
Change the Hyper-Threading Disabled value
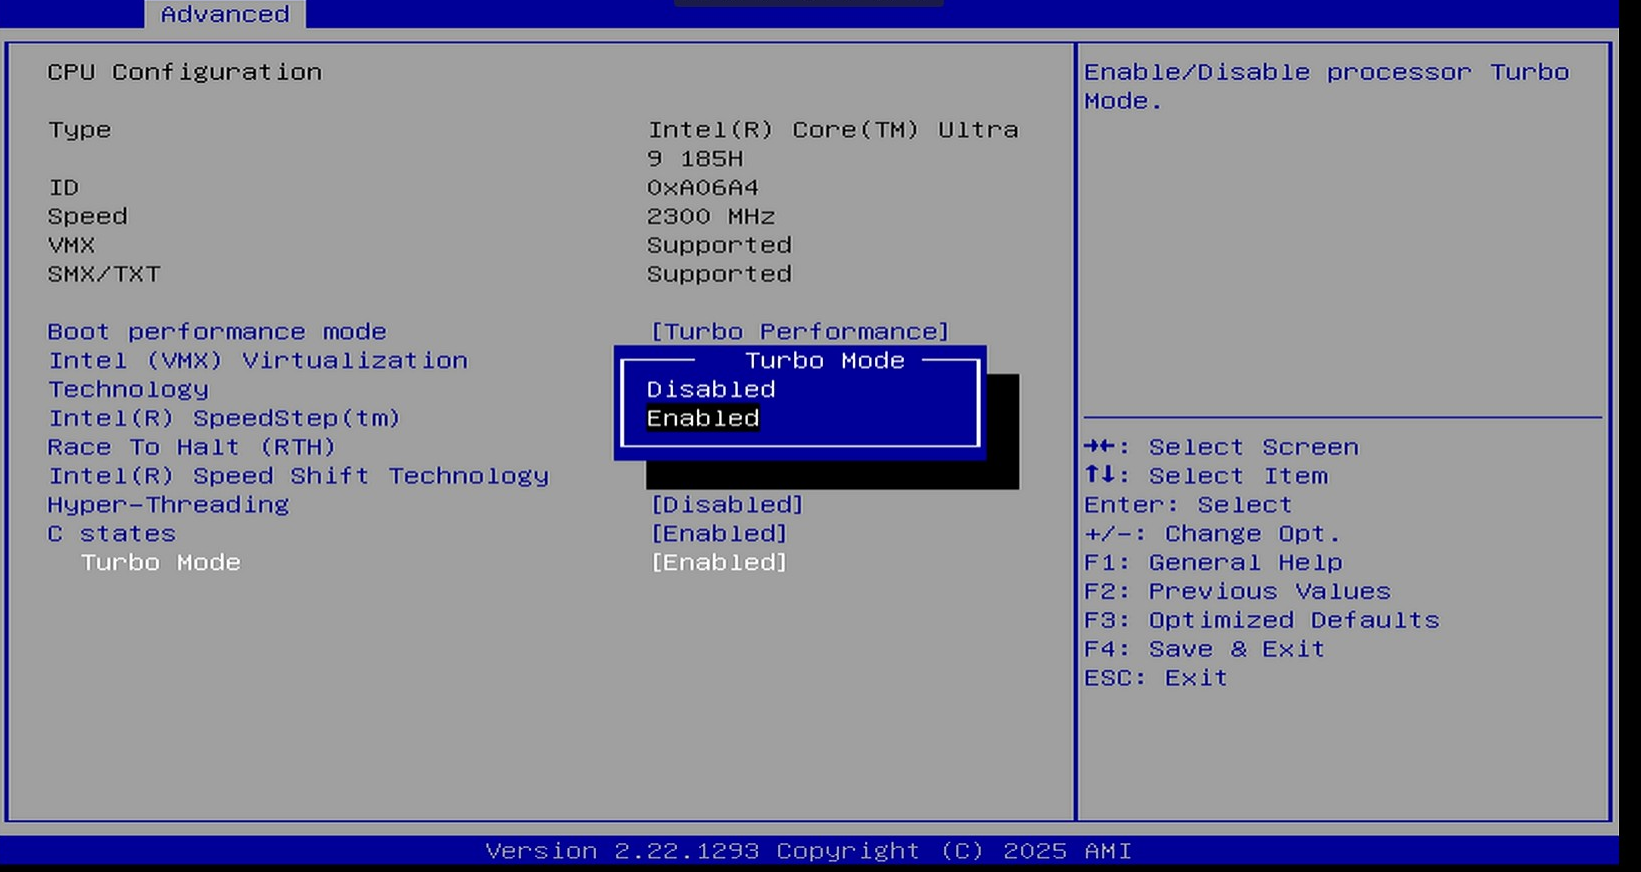pos(726,505)
